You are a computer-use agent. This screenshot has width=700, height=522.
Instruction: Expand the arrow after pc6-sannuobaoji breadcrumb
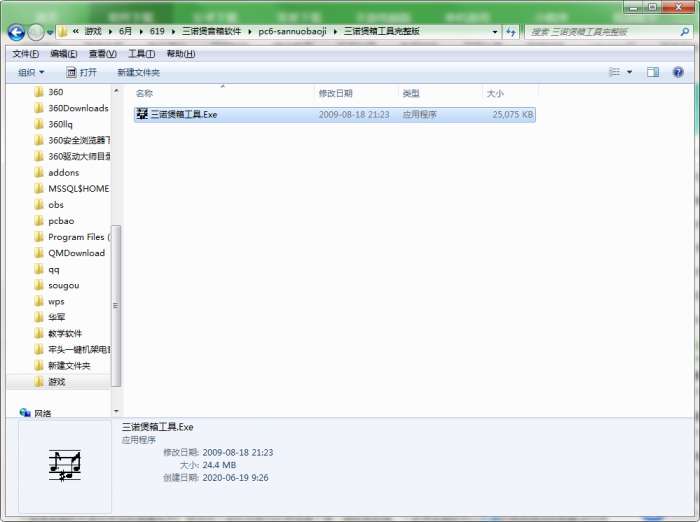click(335, 32)
